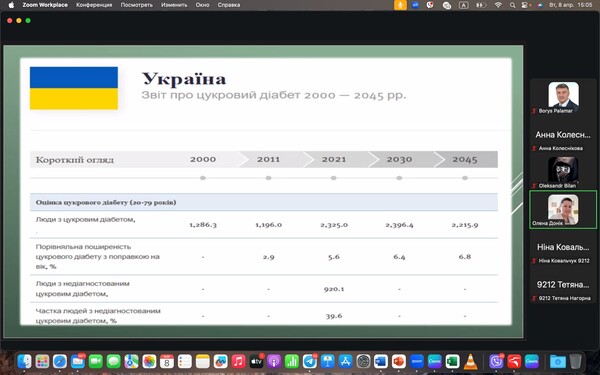Open the App Store from Dock
This screenshot has height=375, width=600.
click(x=345, y=361)
